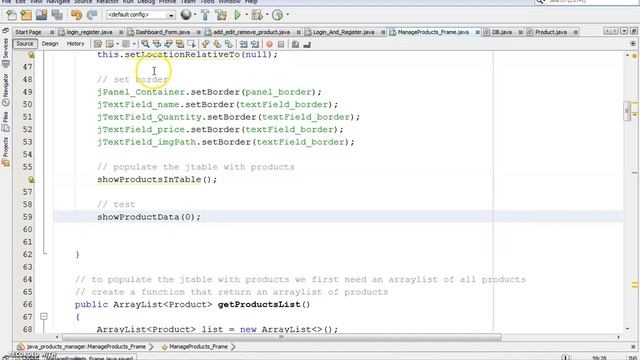Click Find Next Occurrence icon
640x360 pixels.
tap(168, 44)
